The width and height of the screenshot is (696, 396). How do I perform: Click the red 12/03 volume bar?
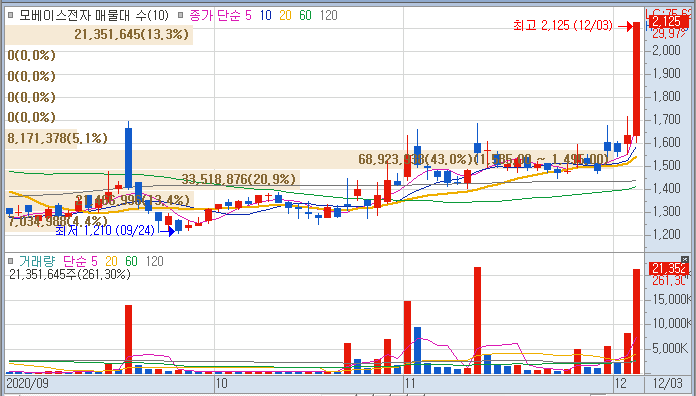pyautogui.click(x=636, y=321)
